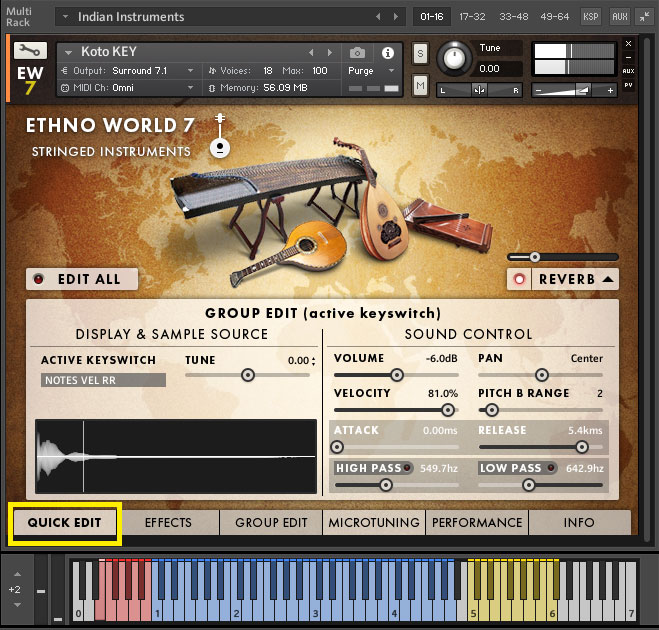The height and width of the screenshot is (630, 659).
Task: Show instrument info with the i icon
Action: pyautogui.click(x=387, y=53)
